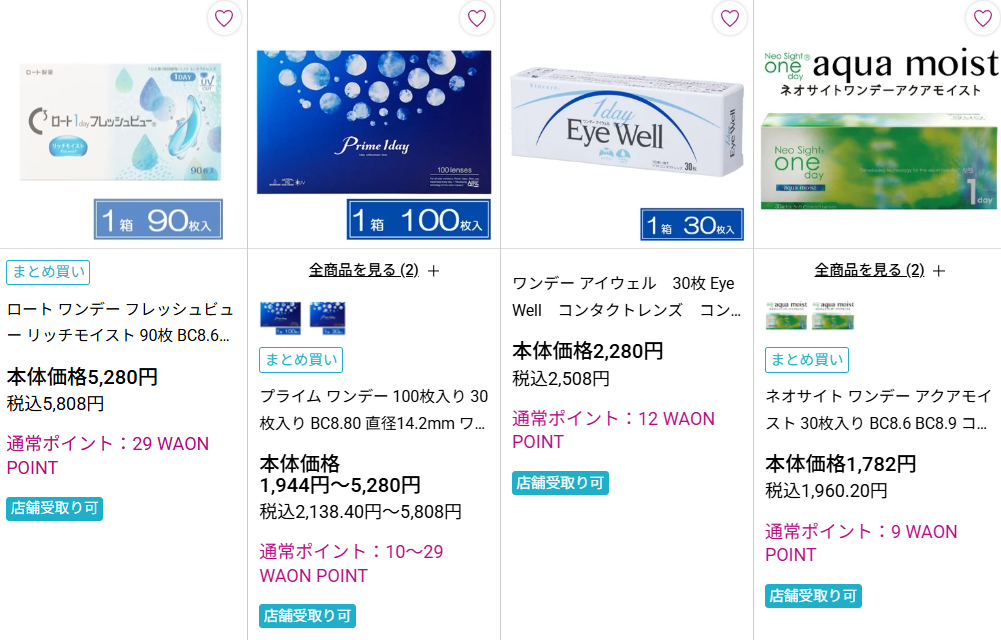Open Neo Sight one day aqua moist image

[x=881, y=130]
